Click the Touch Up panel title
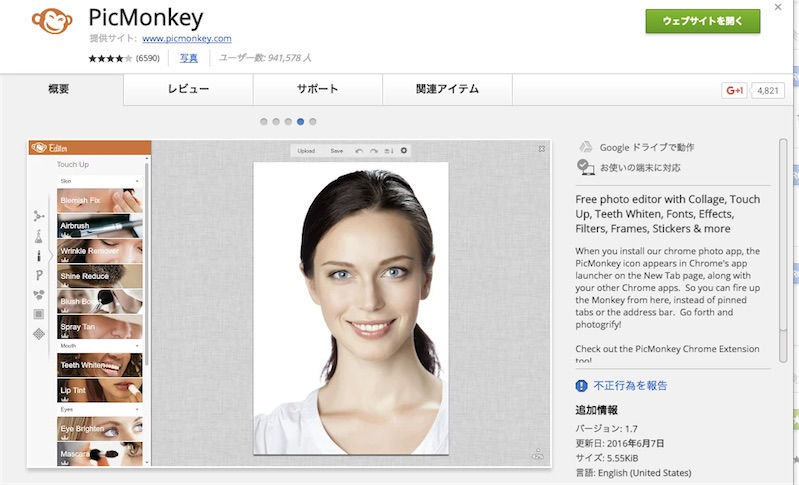 (x=72, y=165)
